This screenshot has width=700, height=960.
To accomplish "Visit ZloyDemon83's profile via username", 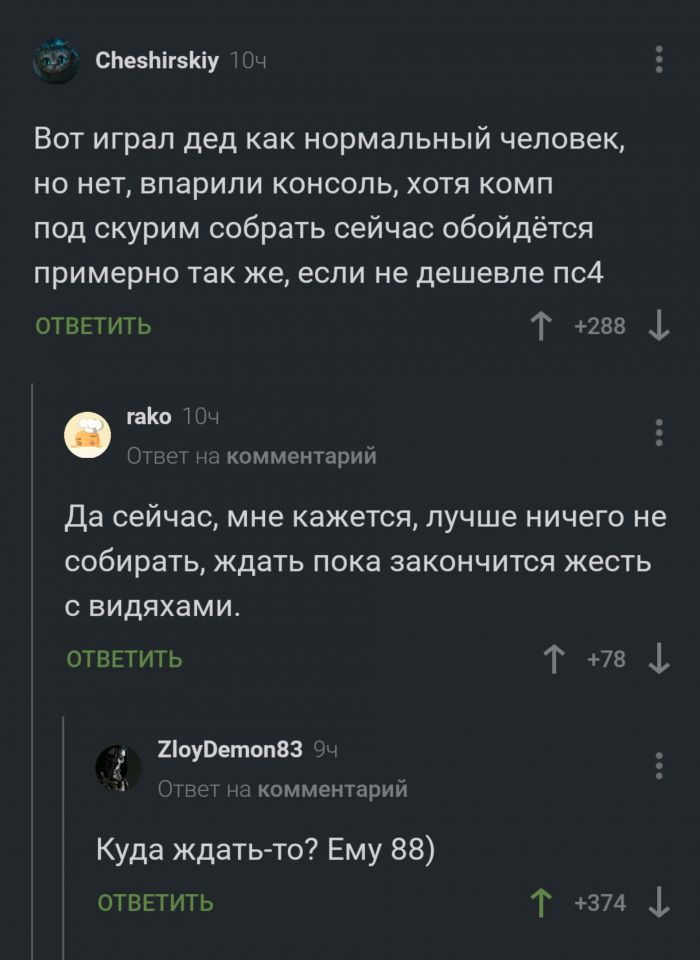I will coord(230,749).
